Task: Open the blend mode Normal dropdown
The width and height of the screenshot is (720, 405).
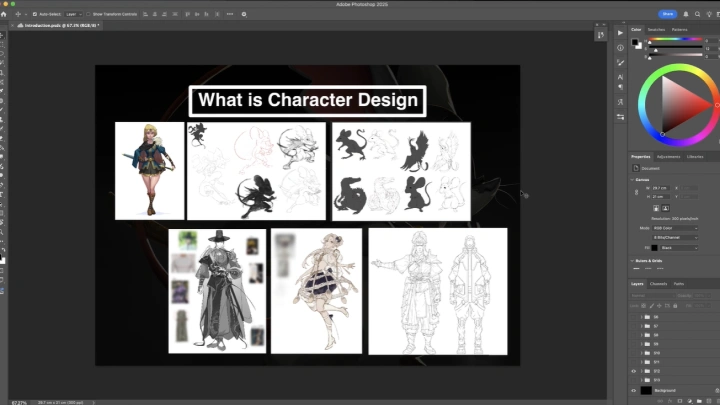Action: [x=652, y=296]
